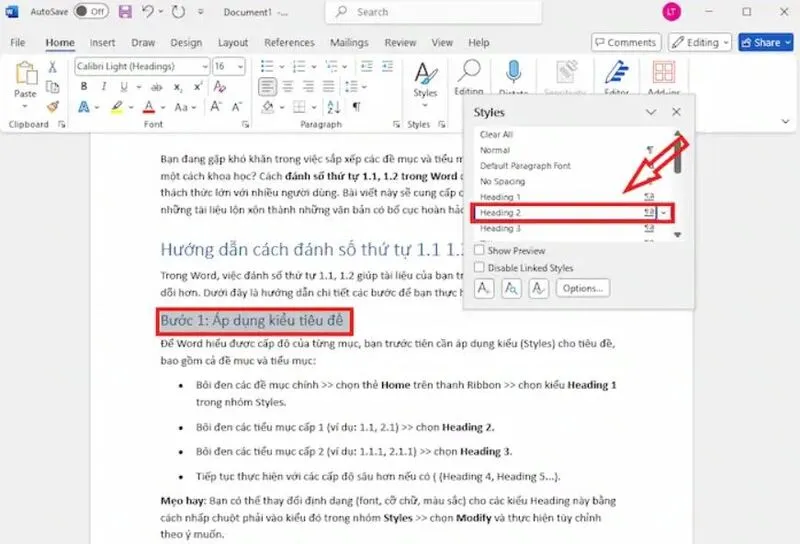800x544 pixels.
Task: Click the New Style button
Action: (x=483, y=288)
